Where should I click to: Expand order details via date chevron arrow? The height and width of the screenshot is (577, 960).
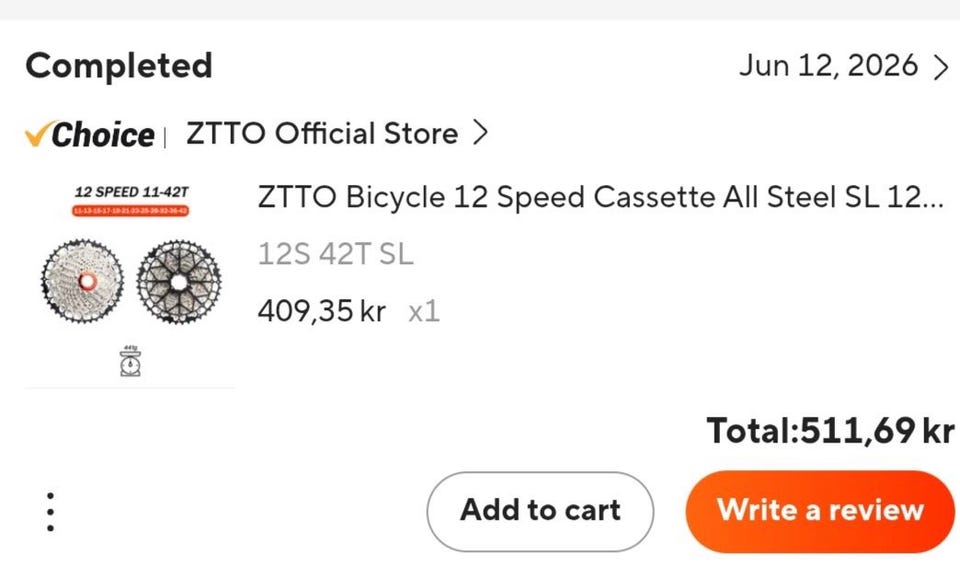(x=942, y=66)
